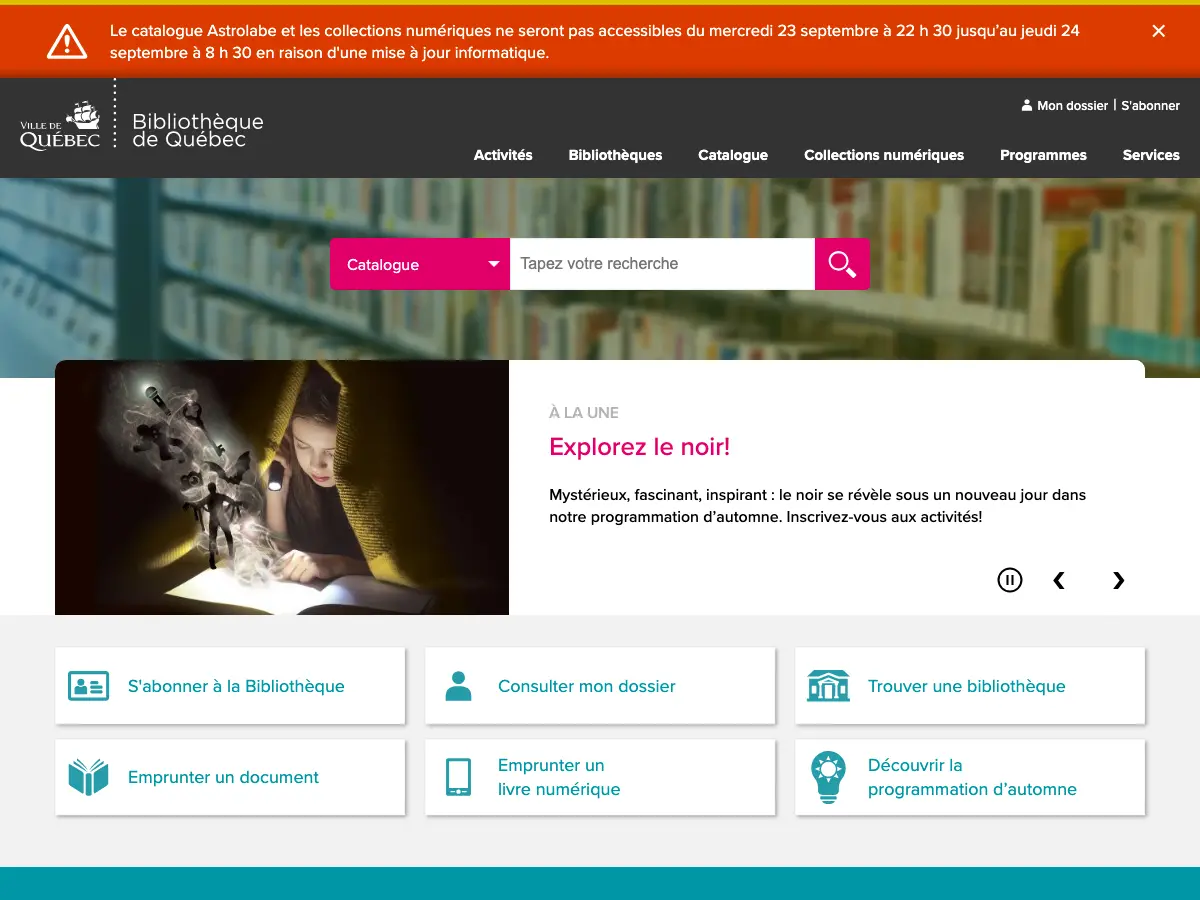Click the magnifying glass search button
Viewport: 1200px width, 900px height.
pyautogui.click(x=842, y=264)
